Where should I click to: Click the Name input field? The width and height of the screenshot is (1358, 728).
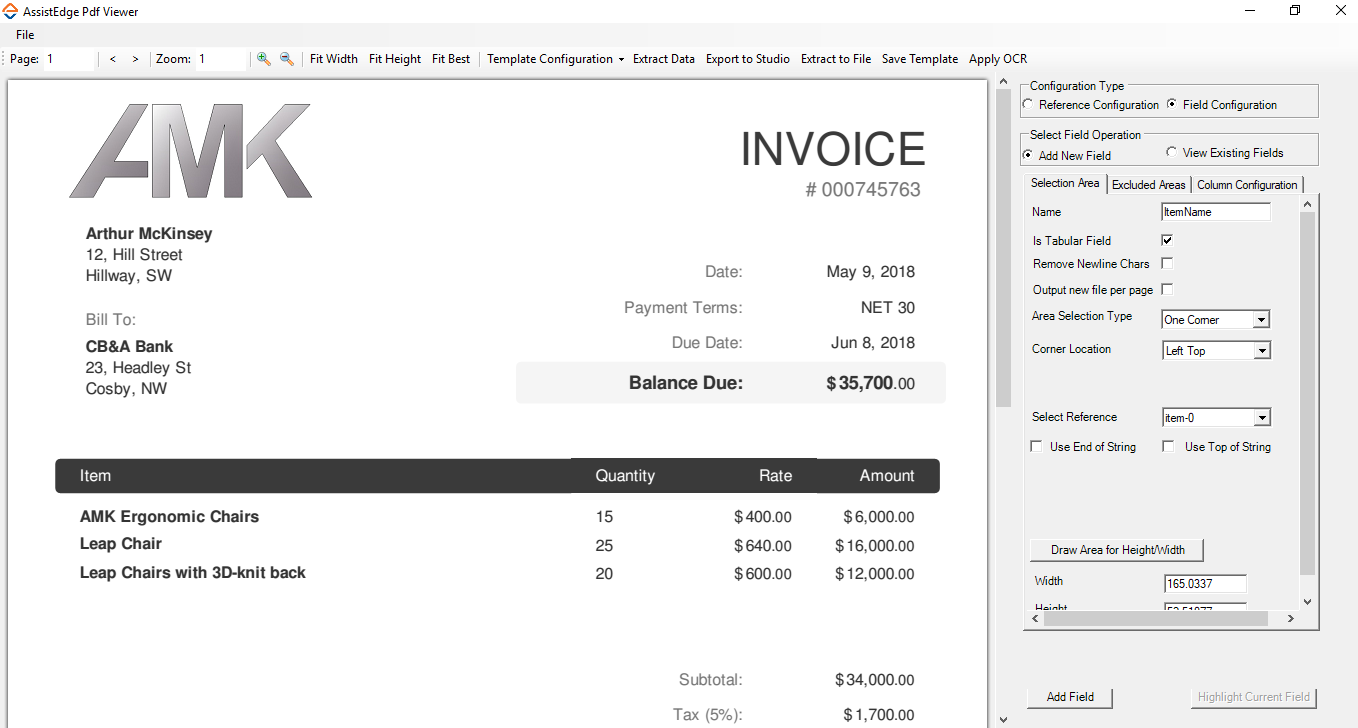tap(1215, 212)
